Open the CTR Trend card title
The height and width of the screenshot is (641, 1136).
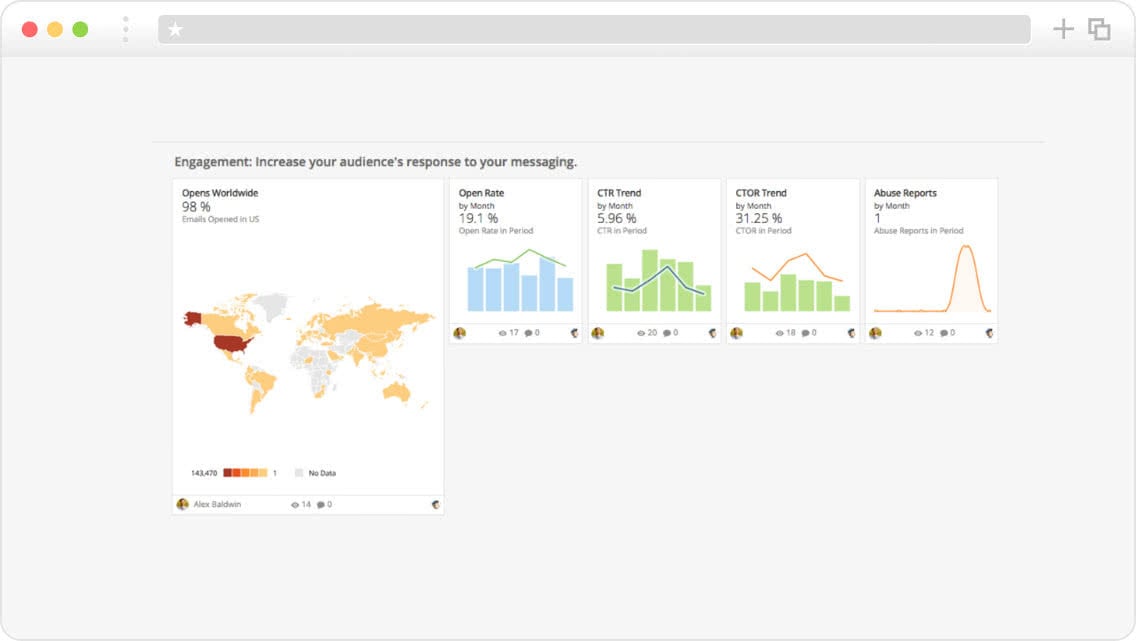[x=619, y=193]
